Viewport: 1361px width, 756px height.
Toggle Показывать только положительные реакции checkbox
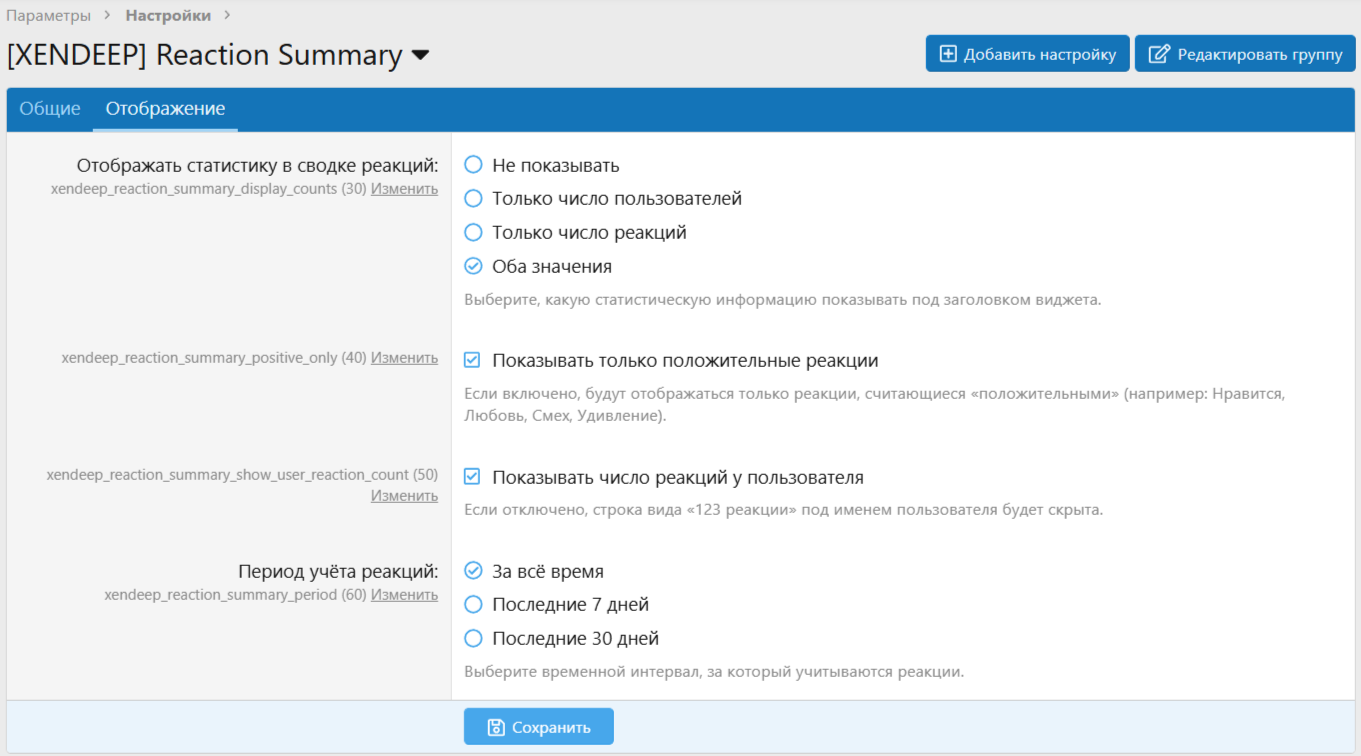coord(473,360)
